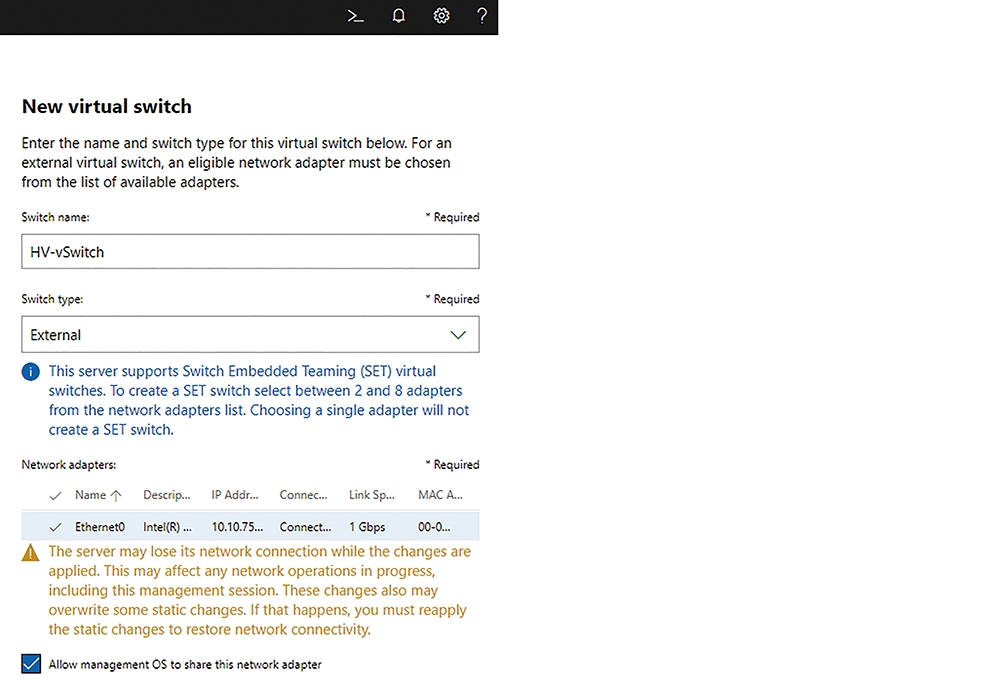The image size is (1000, 693).
Task: Uncheck Allow management OS to share adapter
Action: point(31,664)
